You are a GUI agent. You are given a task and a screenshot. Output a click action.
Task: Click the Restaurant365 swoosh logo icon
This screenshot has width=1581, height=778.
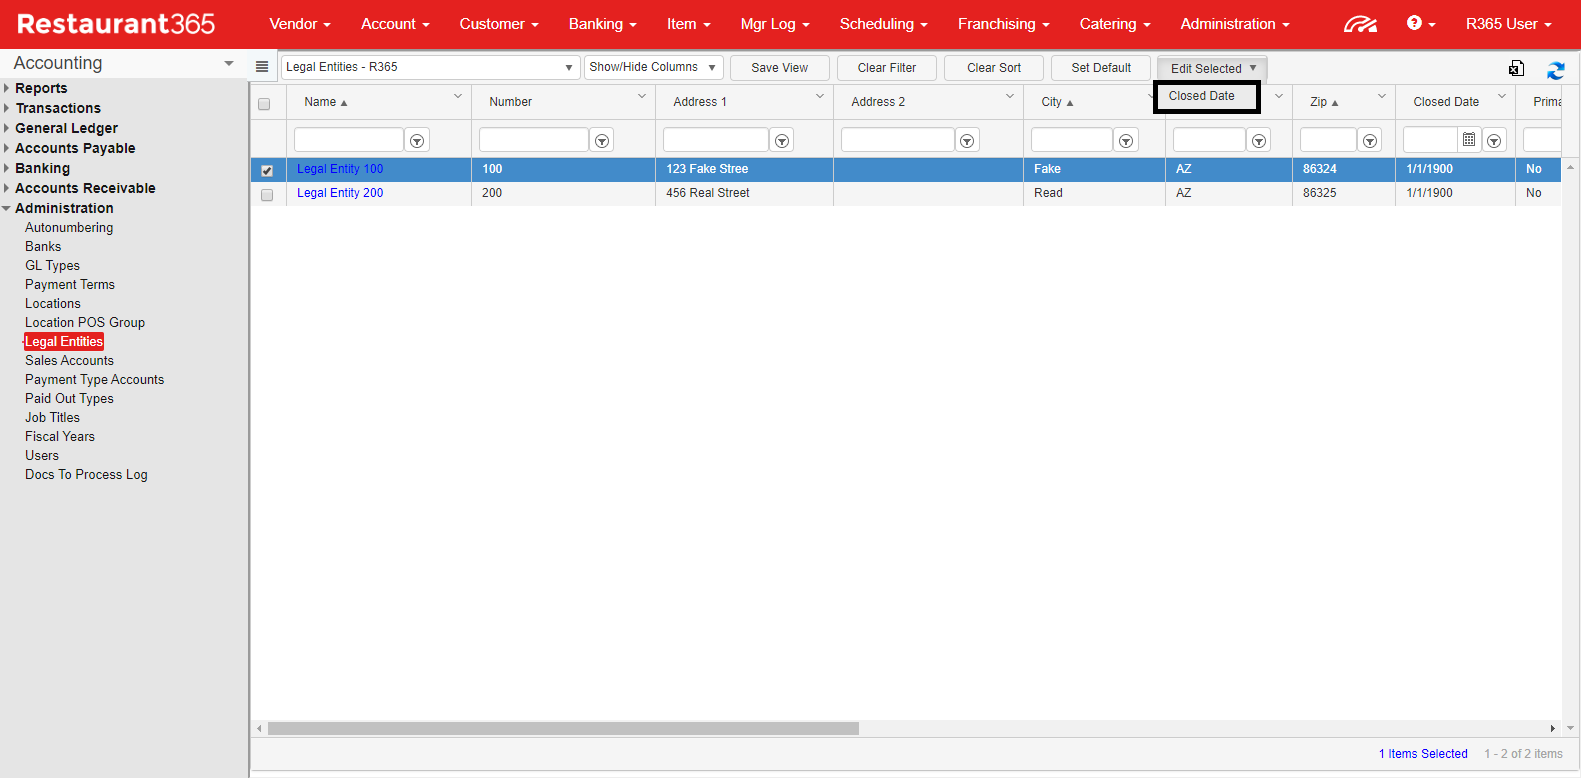[1360, 24]
